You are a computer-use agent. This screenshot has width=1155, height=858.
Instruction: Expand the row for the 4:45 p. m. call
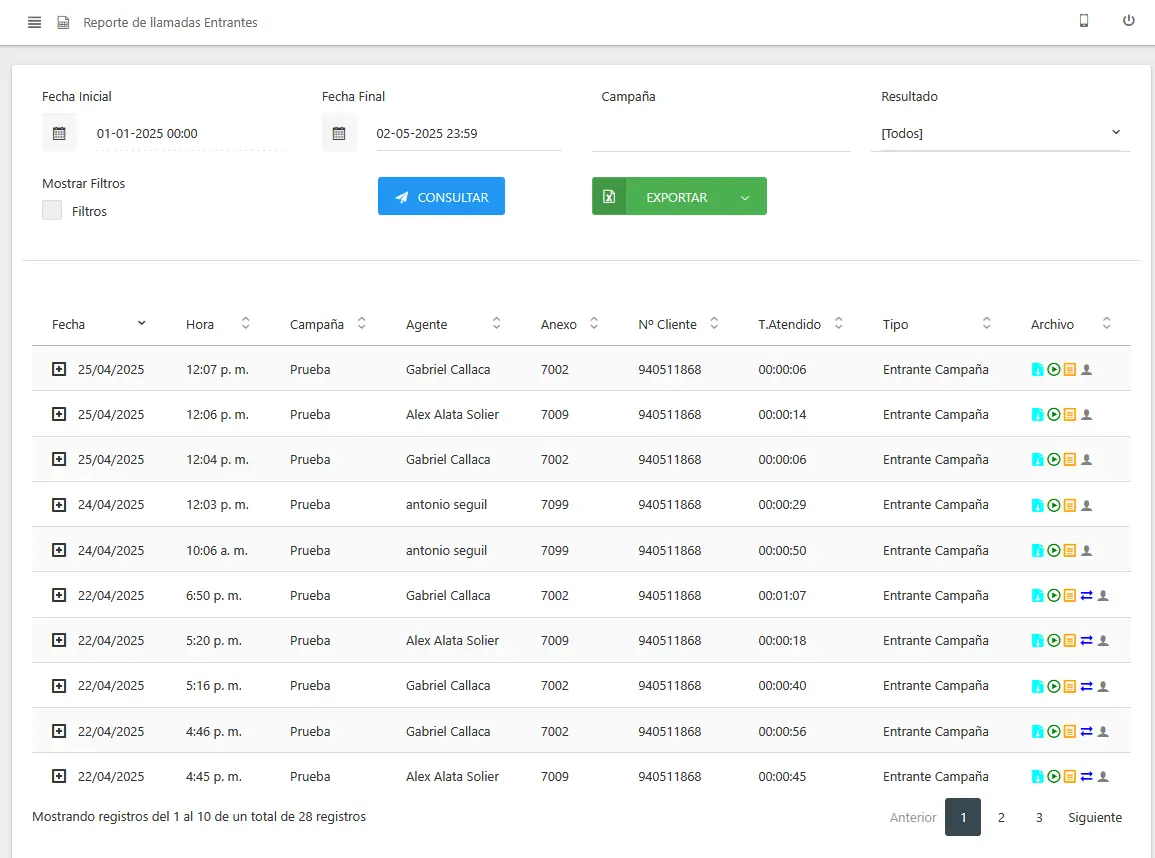59,776
